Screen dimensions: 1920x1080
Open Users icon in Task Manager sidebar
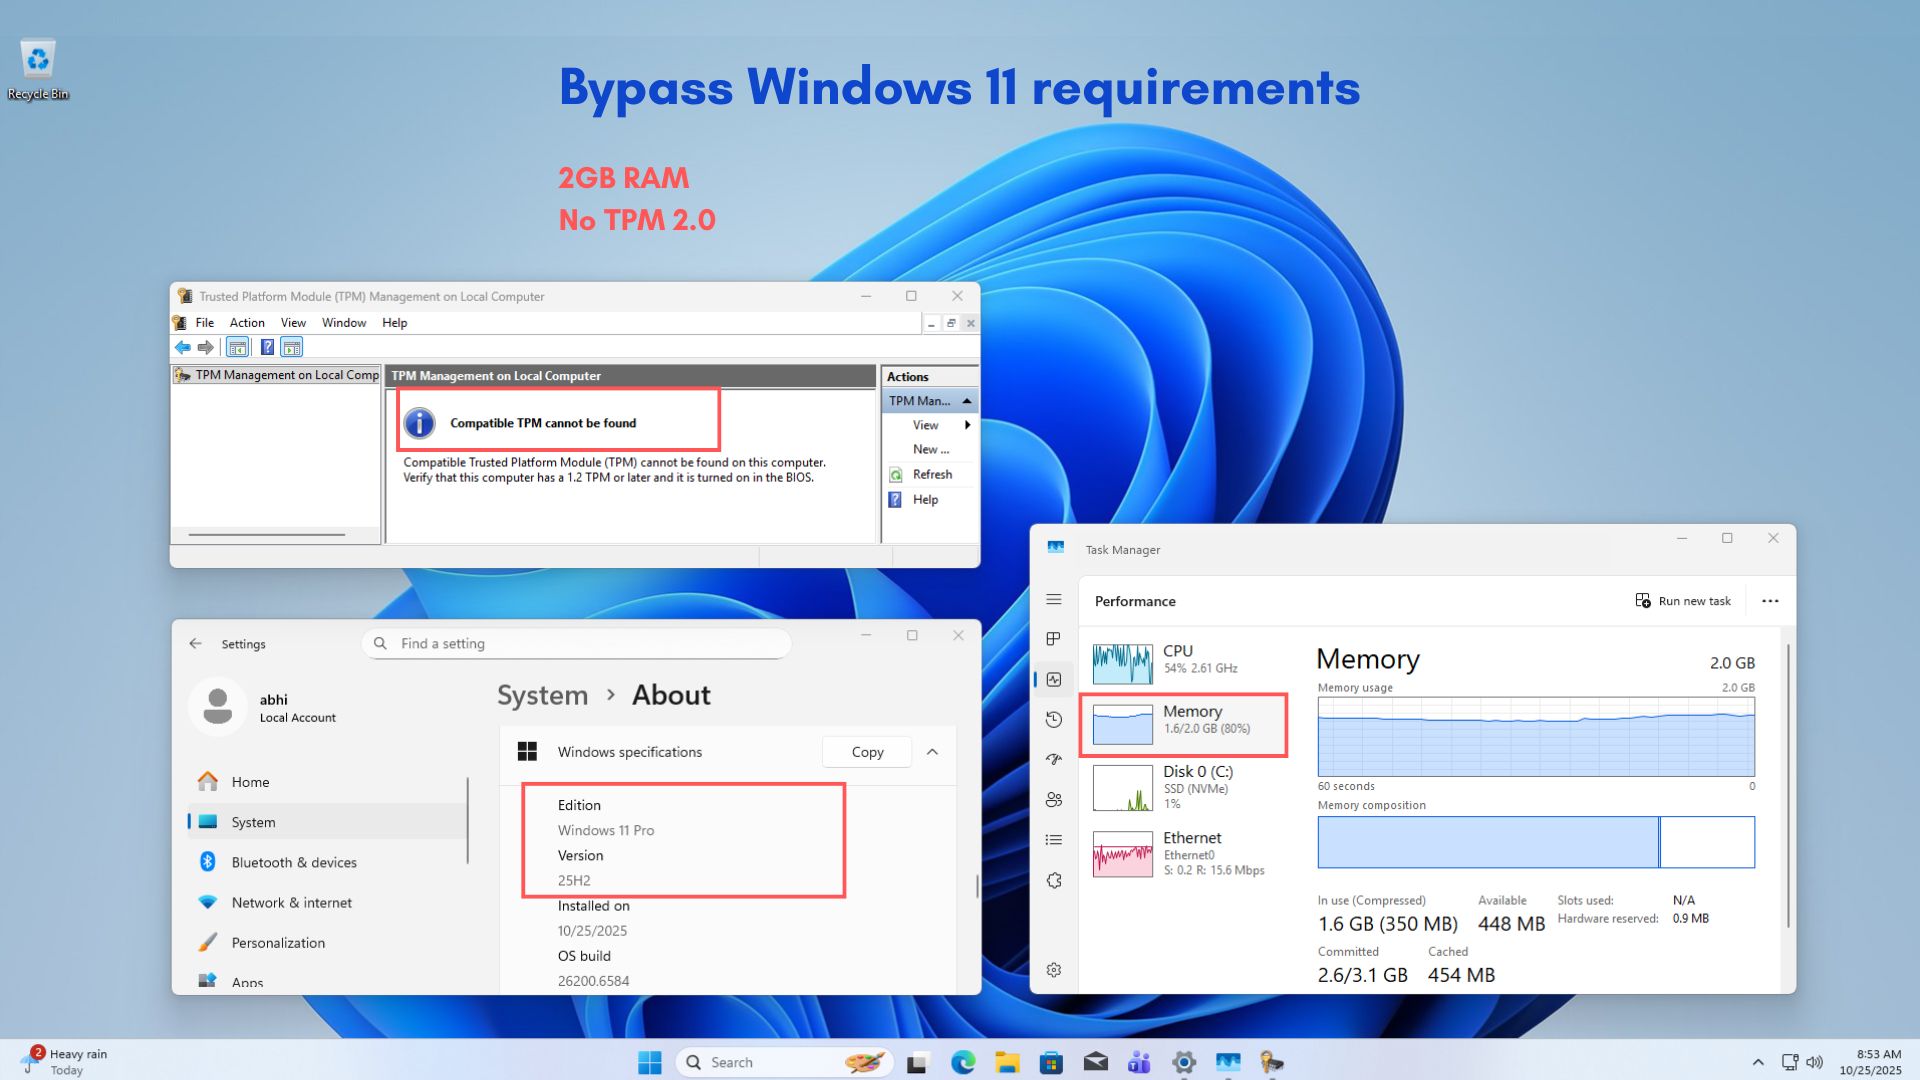point(1054,799)
